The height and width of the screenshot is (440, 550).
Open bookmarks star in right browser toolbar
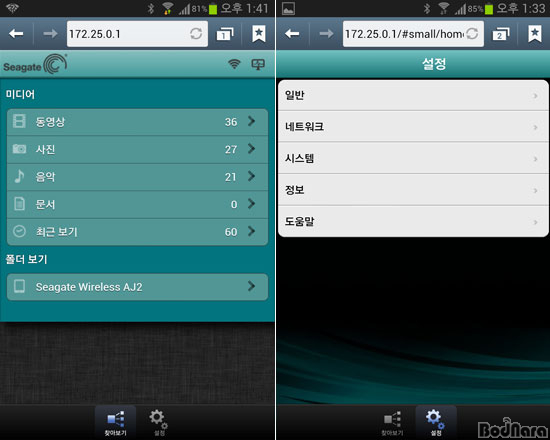pos(535,34)
